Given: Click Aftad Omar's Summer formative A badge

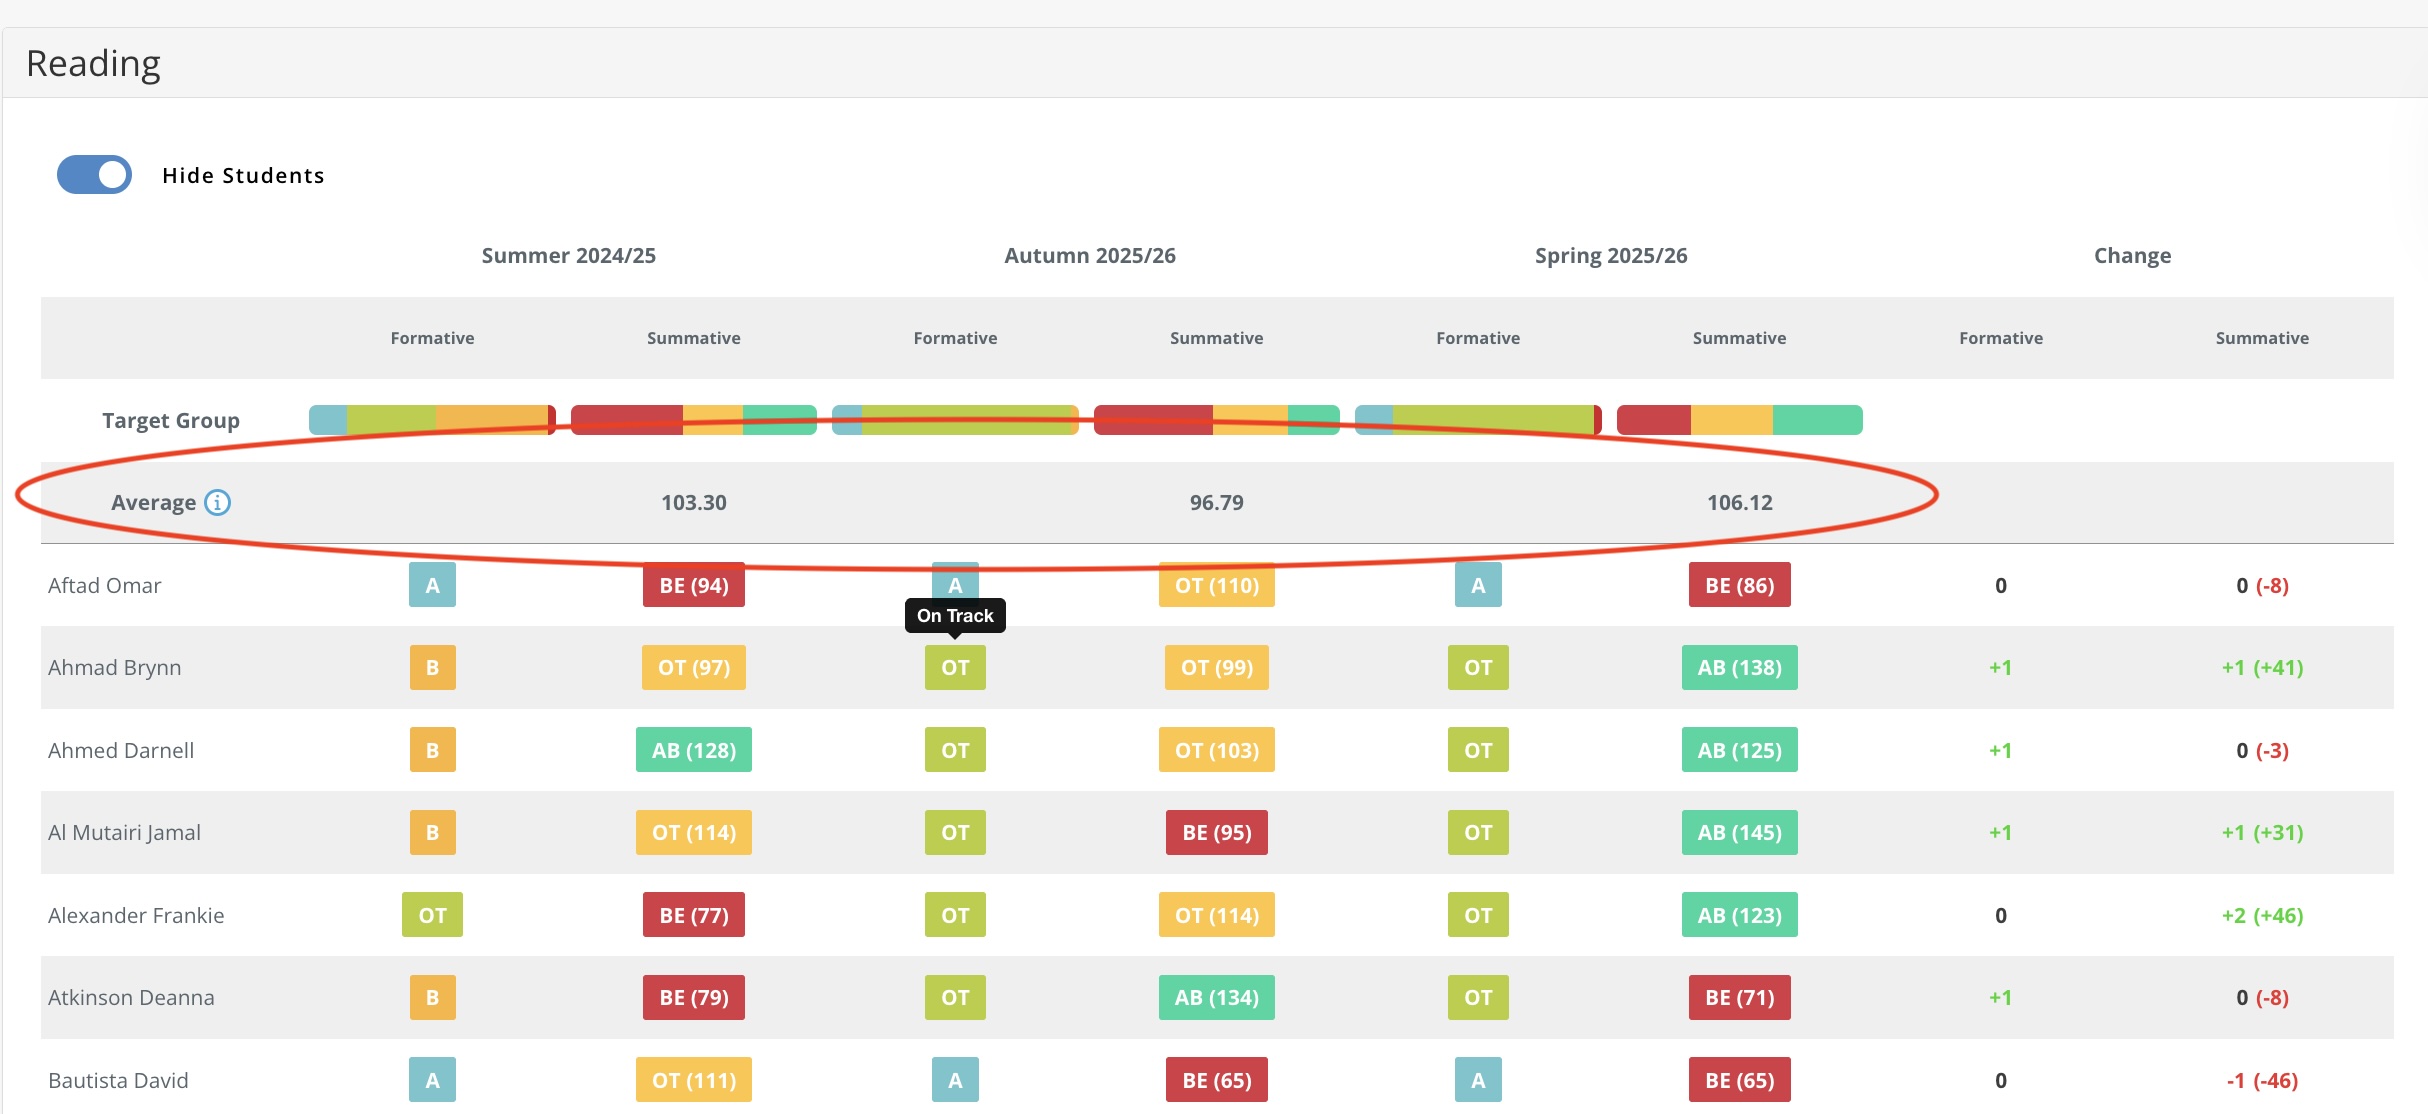Looking at the screenshot, I should tap(432, 585).
